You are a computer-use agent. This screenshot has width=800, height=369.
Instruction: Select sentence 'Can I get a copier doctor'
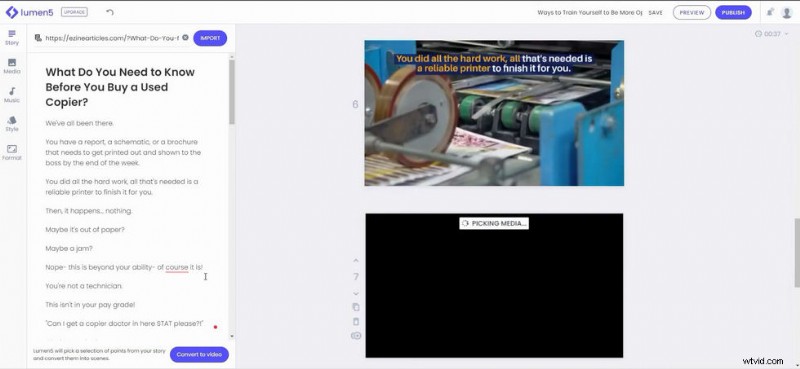click(x=124, y=324)
